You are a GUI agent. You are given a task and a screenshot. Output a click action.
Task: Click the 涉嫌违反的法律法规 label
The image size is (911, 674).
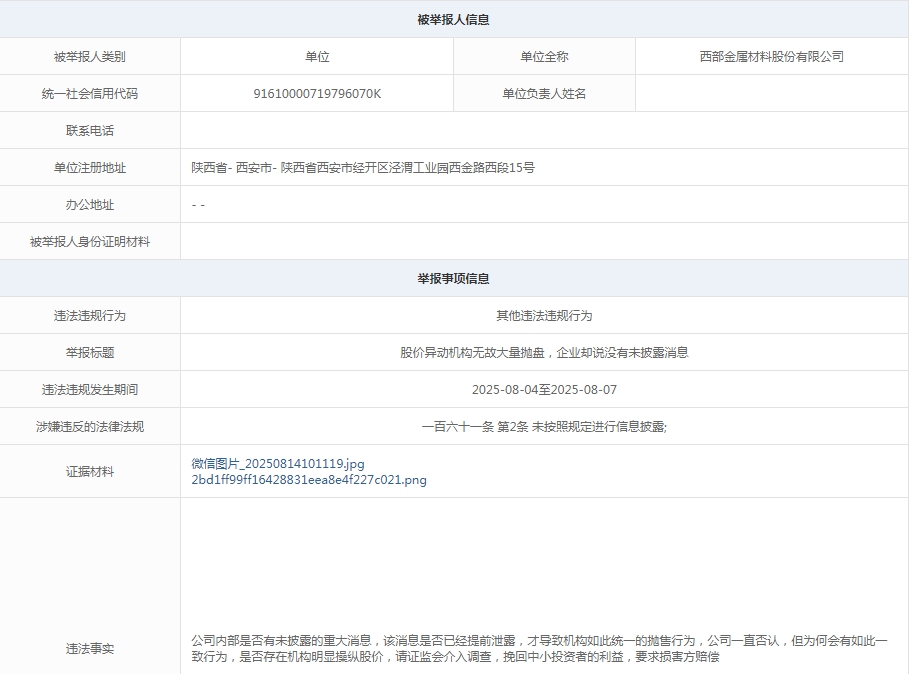coord(89,427)
